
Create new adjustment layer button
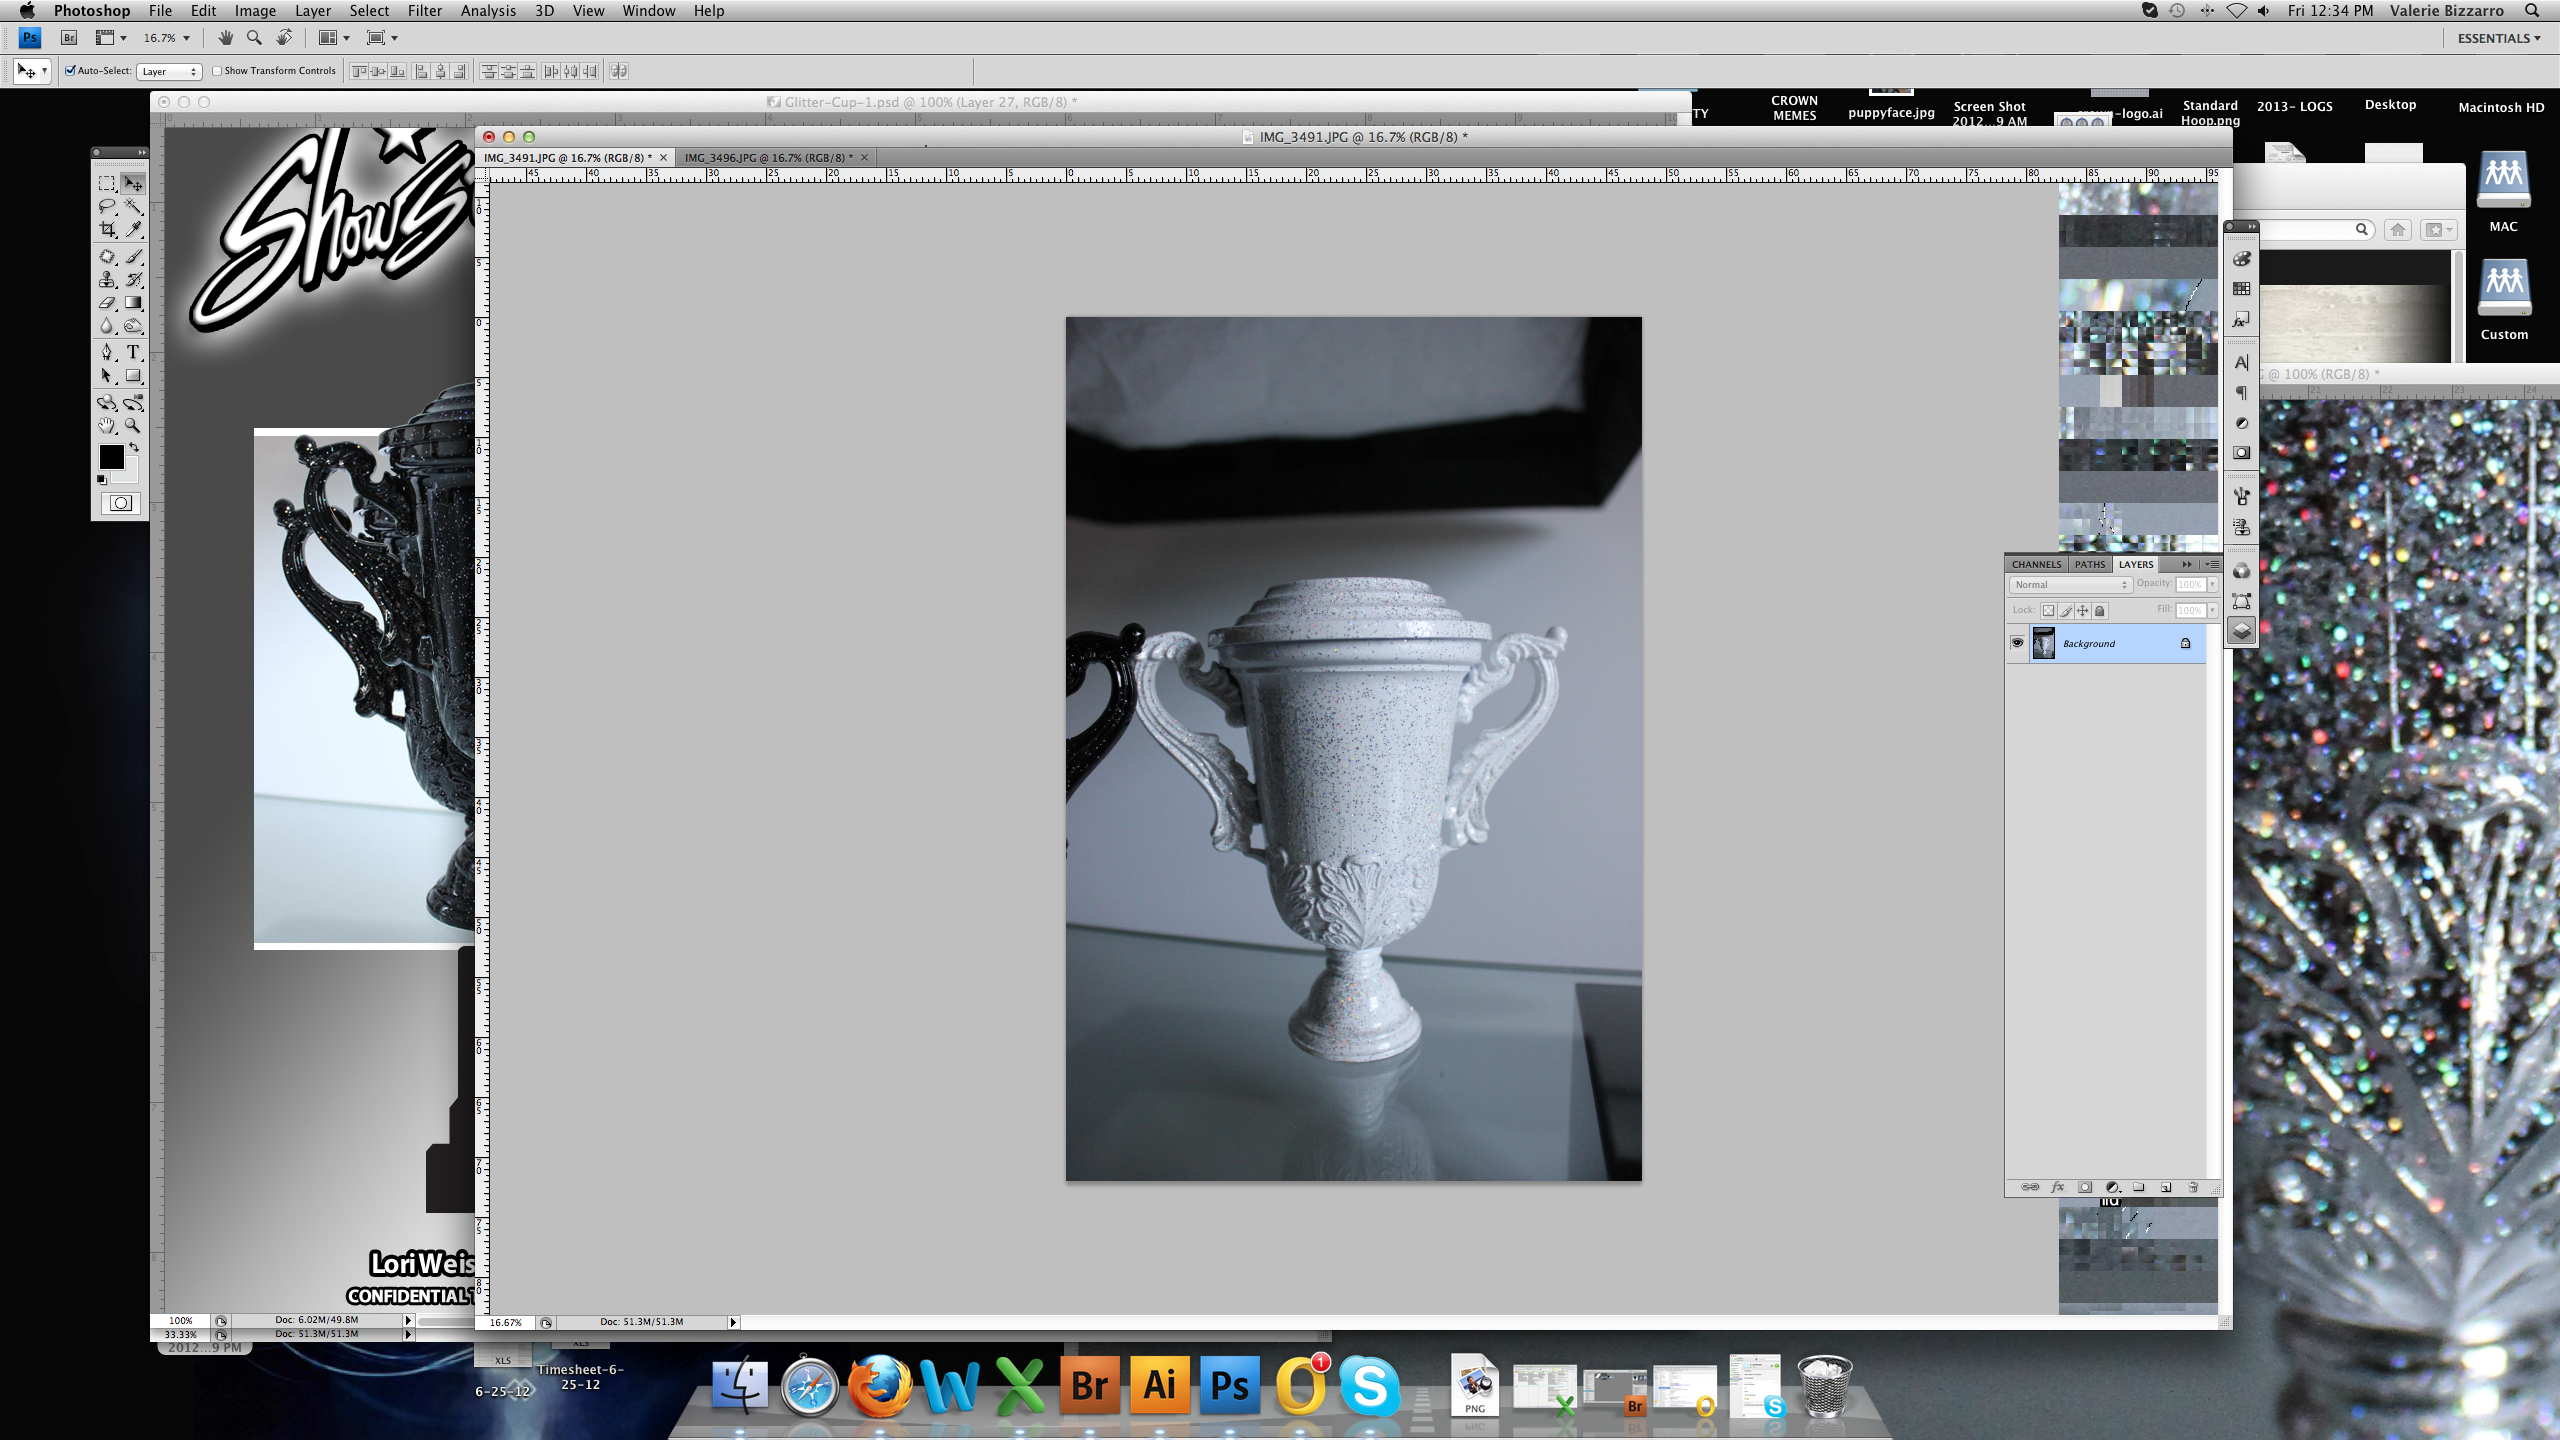(x=2112, y=1187)
